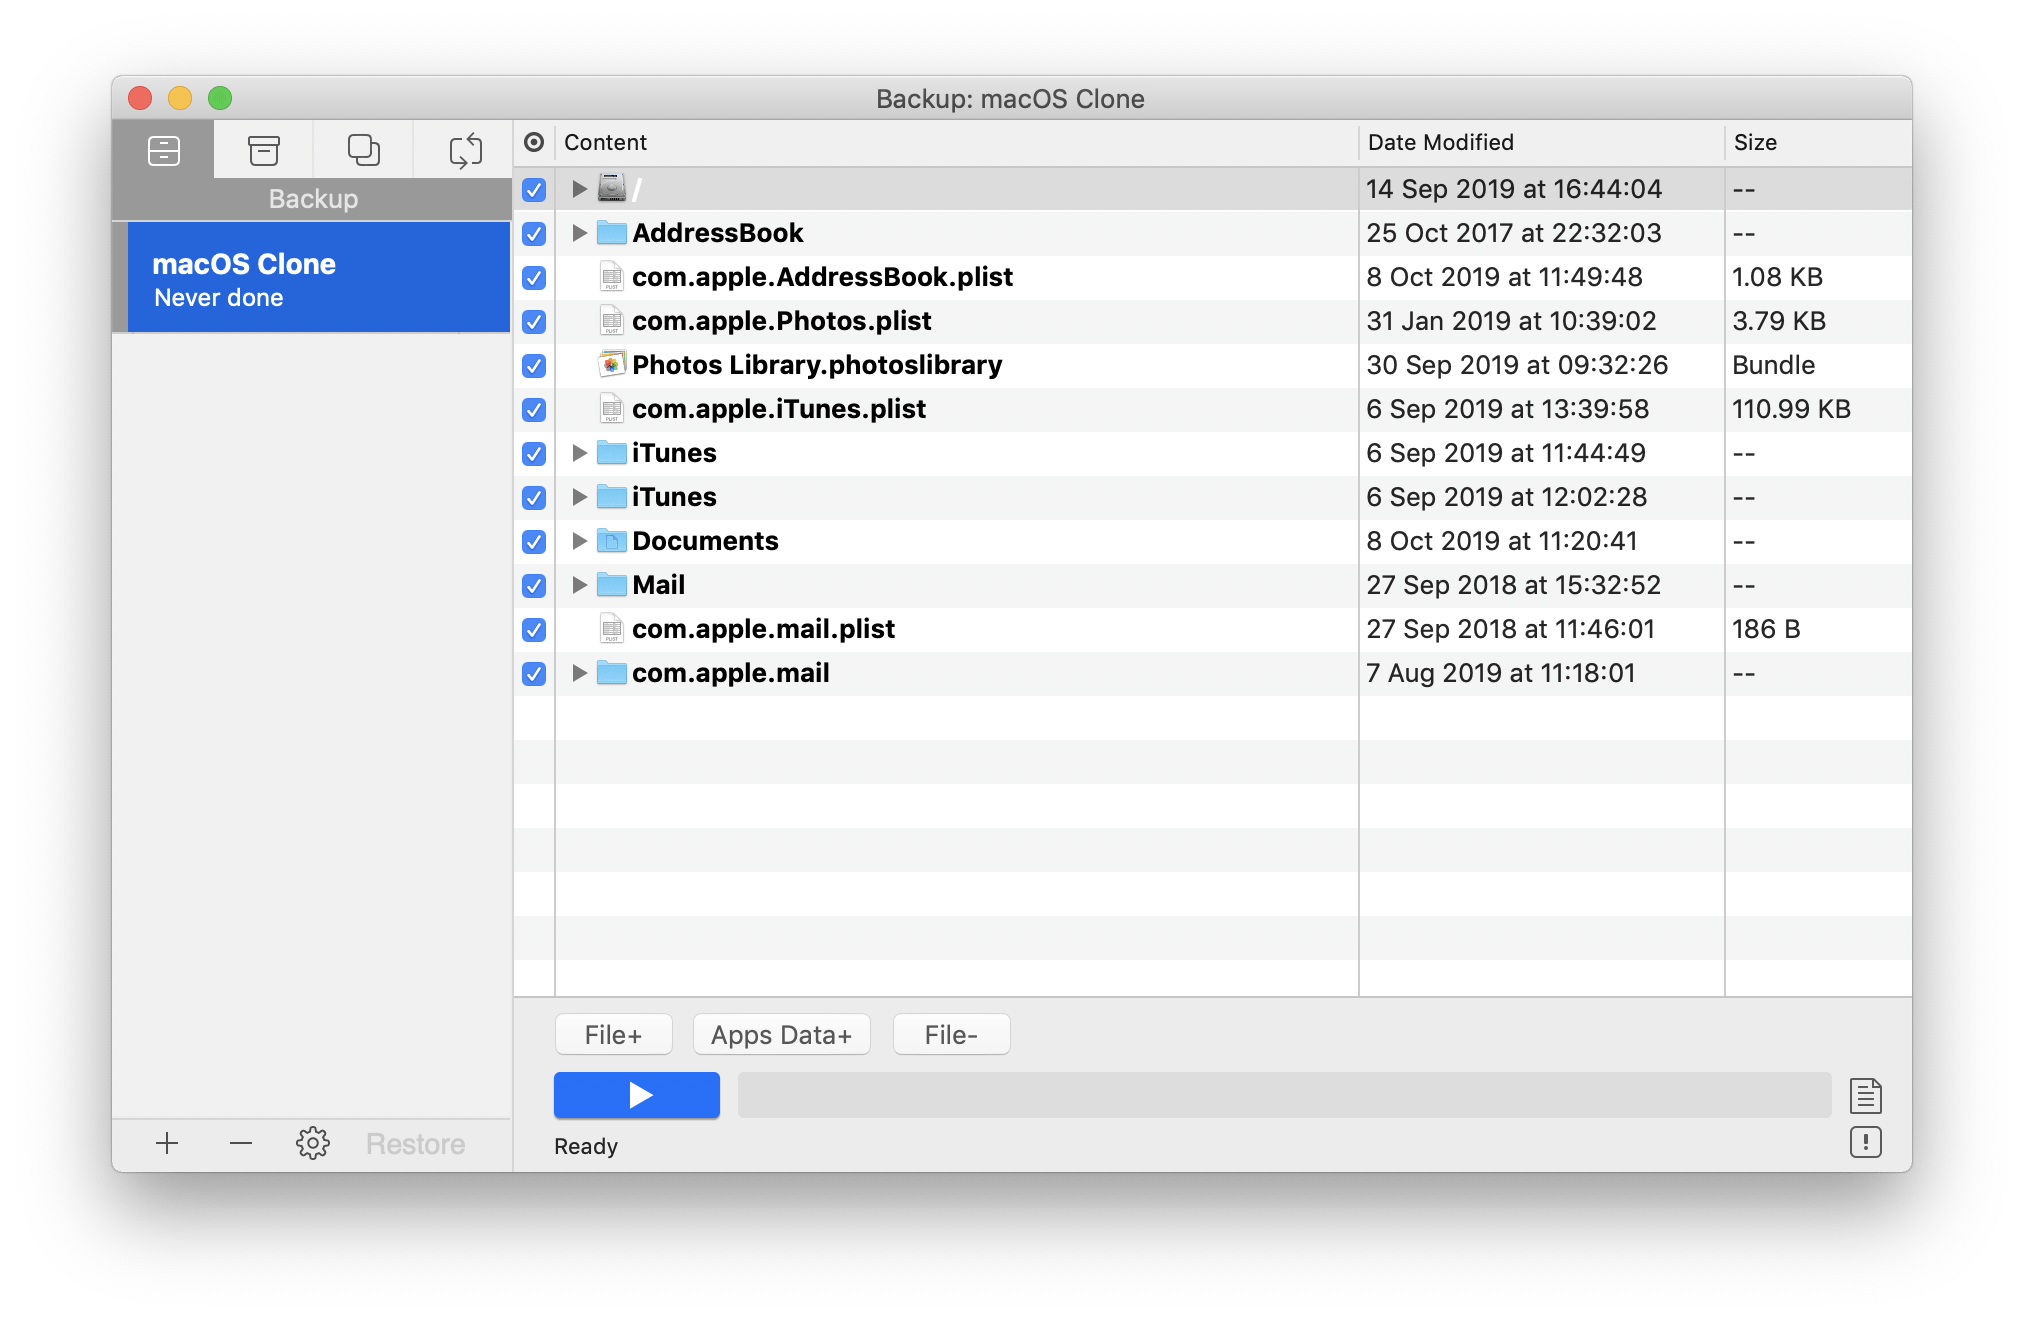
Task: Sort by the Date Modified column header
Action: pos(1541,142)
